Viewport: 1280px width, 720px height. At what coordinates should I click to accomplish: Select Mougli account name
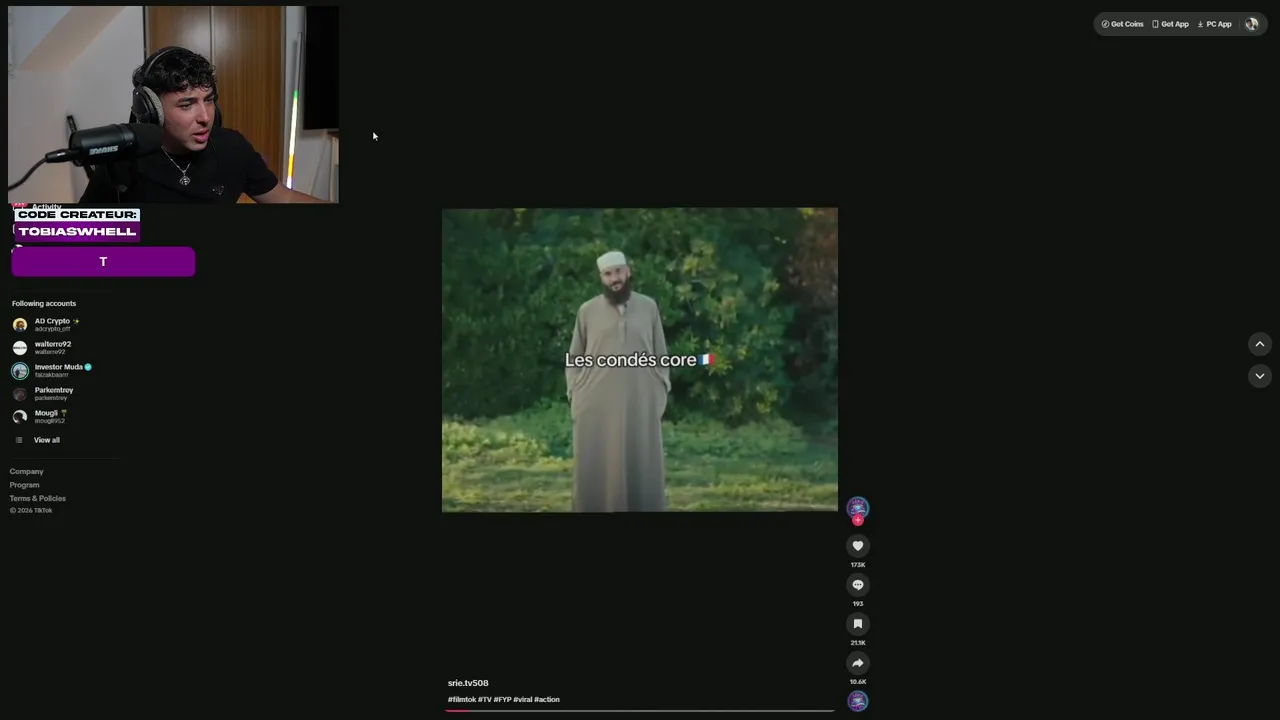point(46,413)
